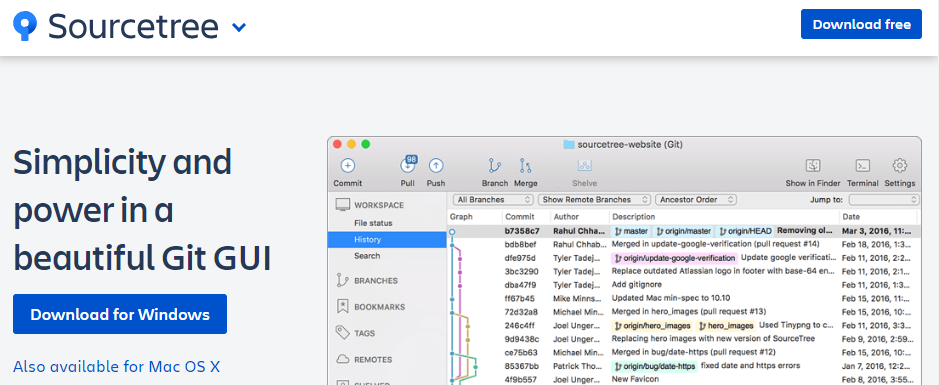This screenshot has height=385, width=939.
Task: Open Also available for Mac OS X link
Action: 116,366
